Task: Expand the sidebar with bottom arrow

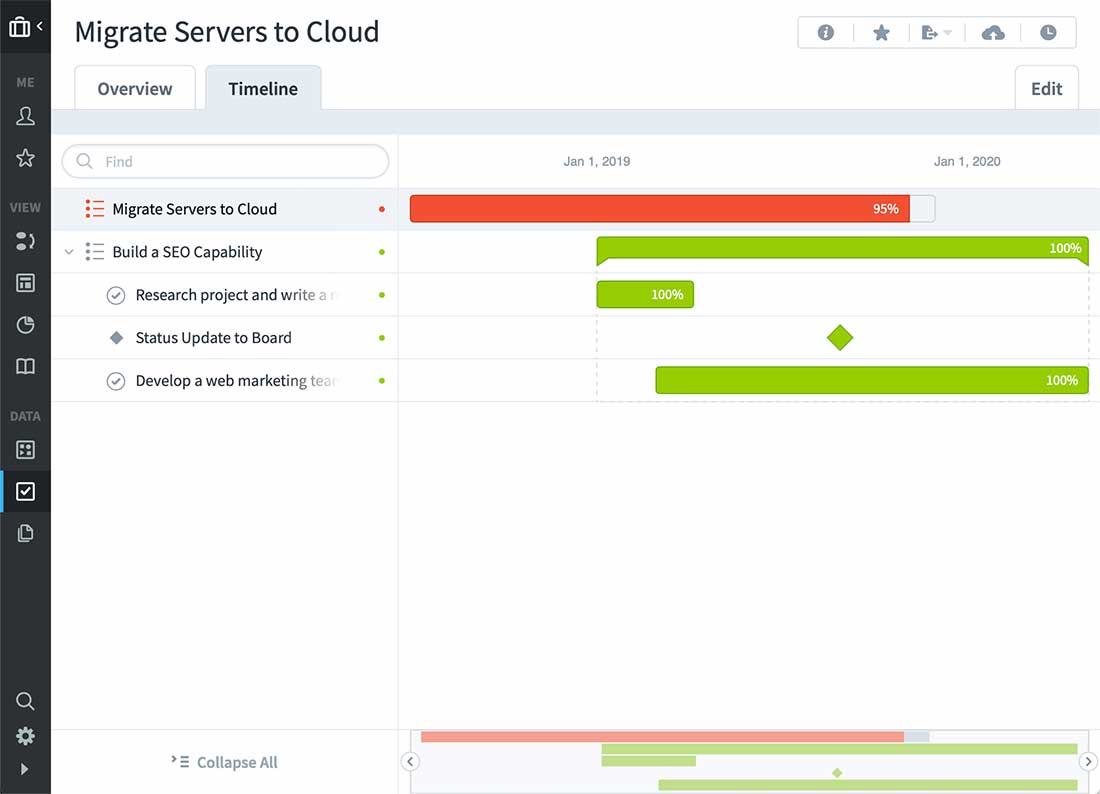Action: tap(25, 769)
